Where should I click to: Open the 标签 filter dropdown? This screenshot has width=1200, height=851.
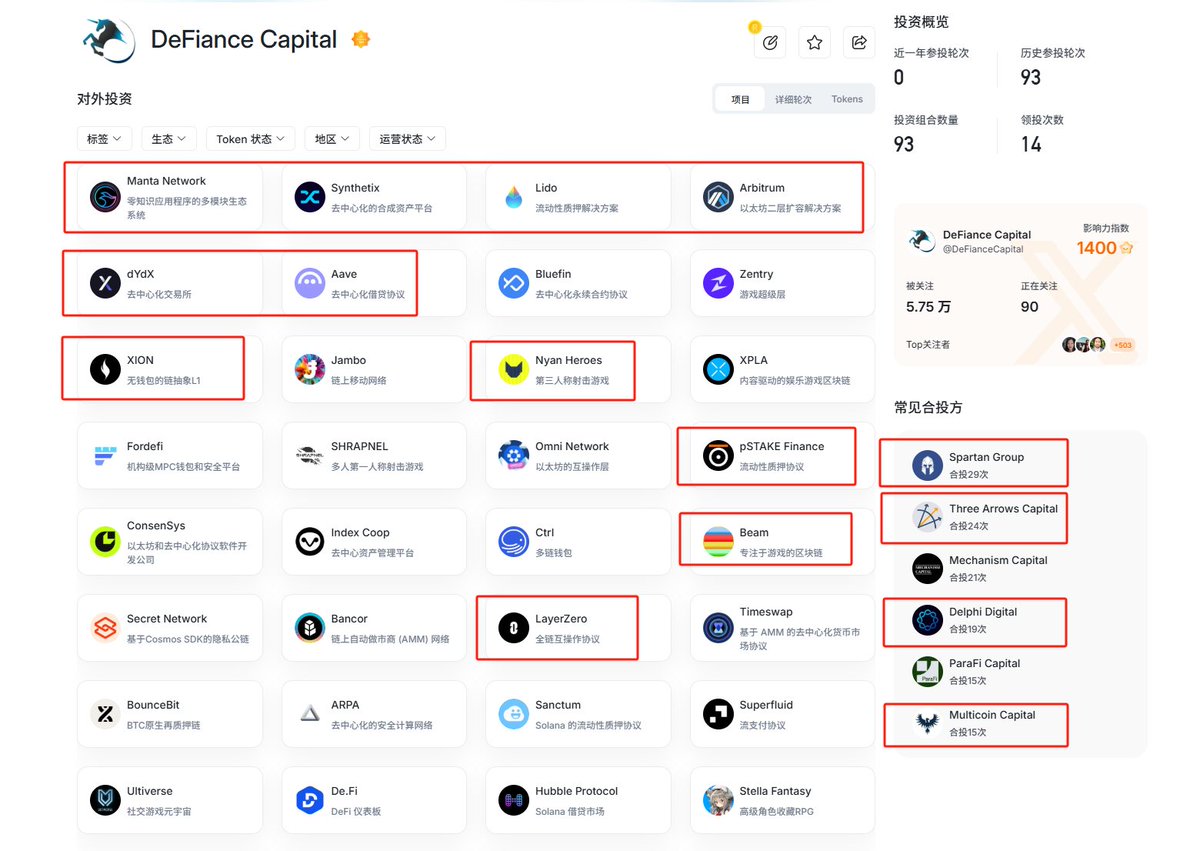[x=104, y=139]
